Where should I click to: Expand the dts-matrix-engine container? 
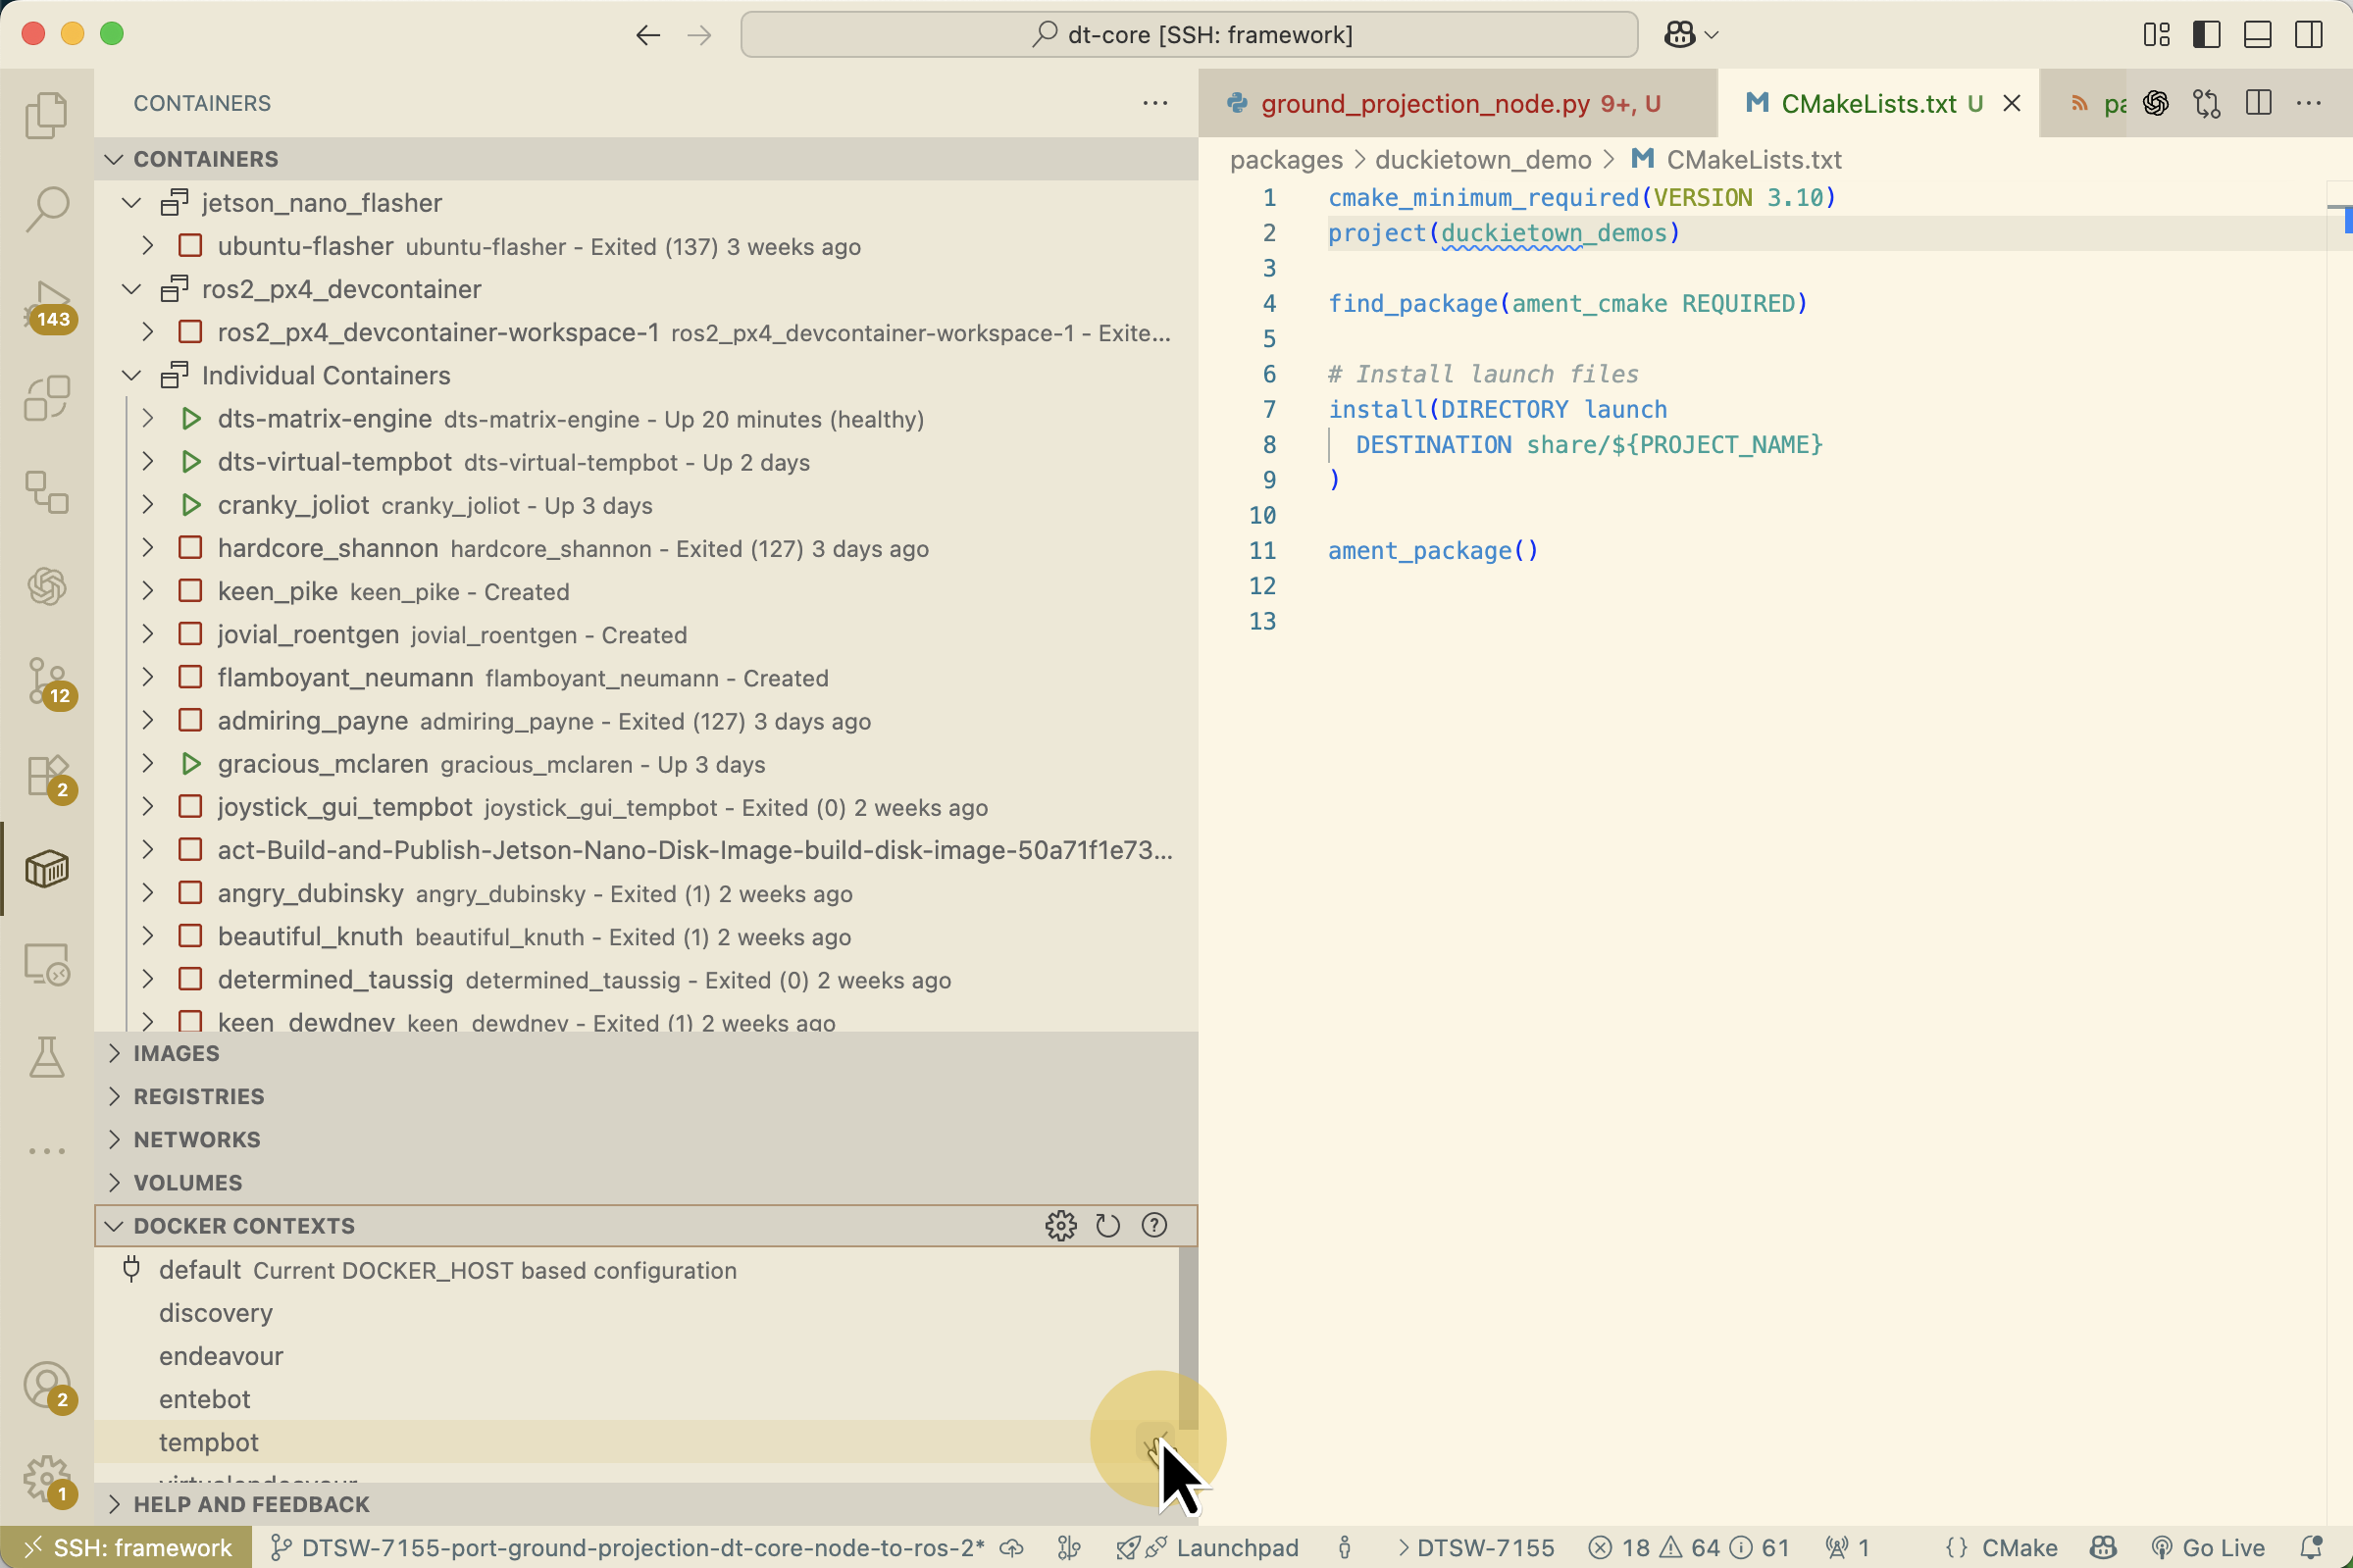coord(148,418)
